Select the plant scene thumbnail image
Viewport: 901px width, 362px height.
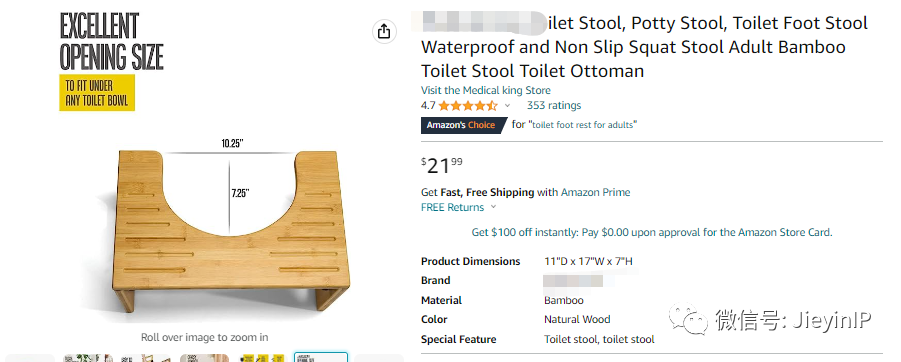point(88,357)
